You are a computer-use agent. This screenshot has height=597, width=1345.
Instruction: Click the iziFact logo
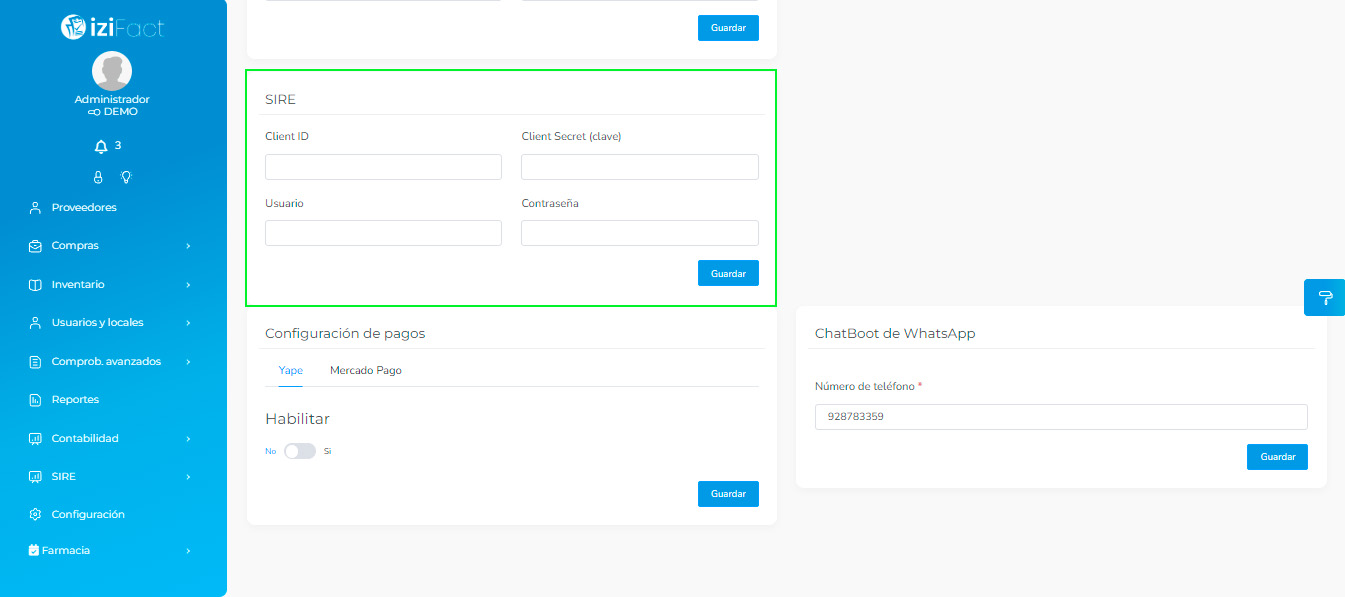click(112, 28)
